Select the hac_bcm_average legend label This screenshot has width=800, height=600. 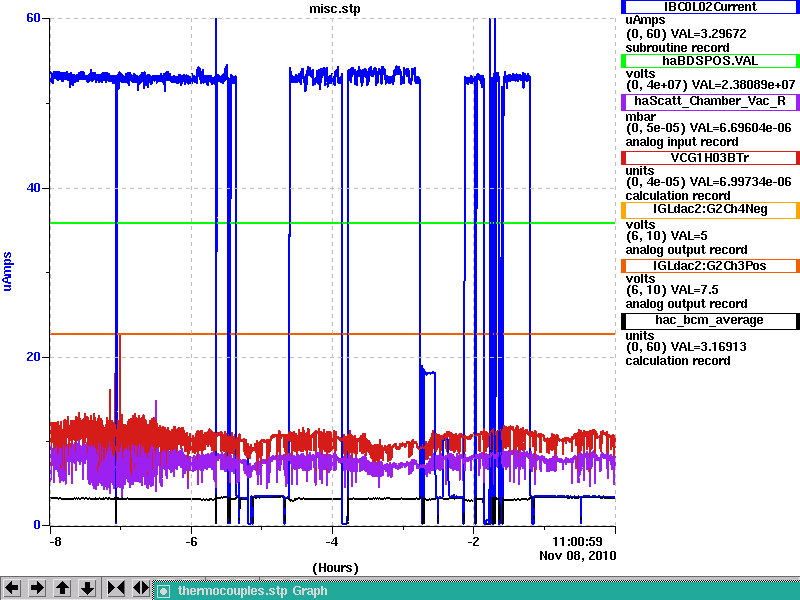[710, 320]
